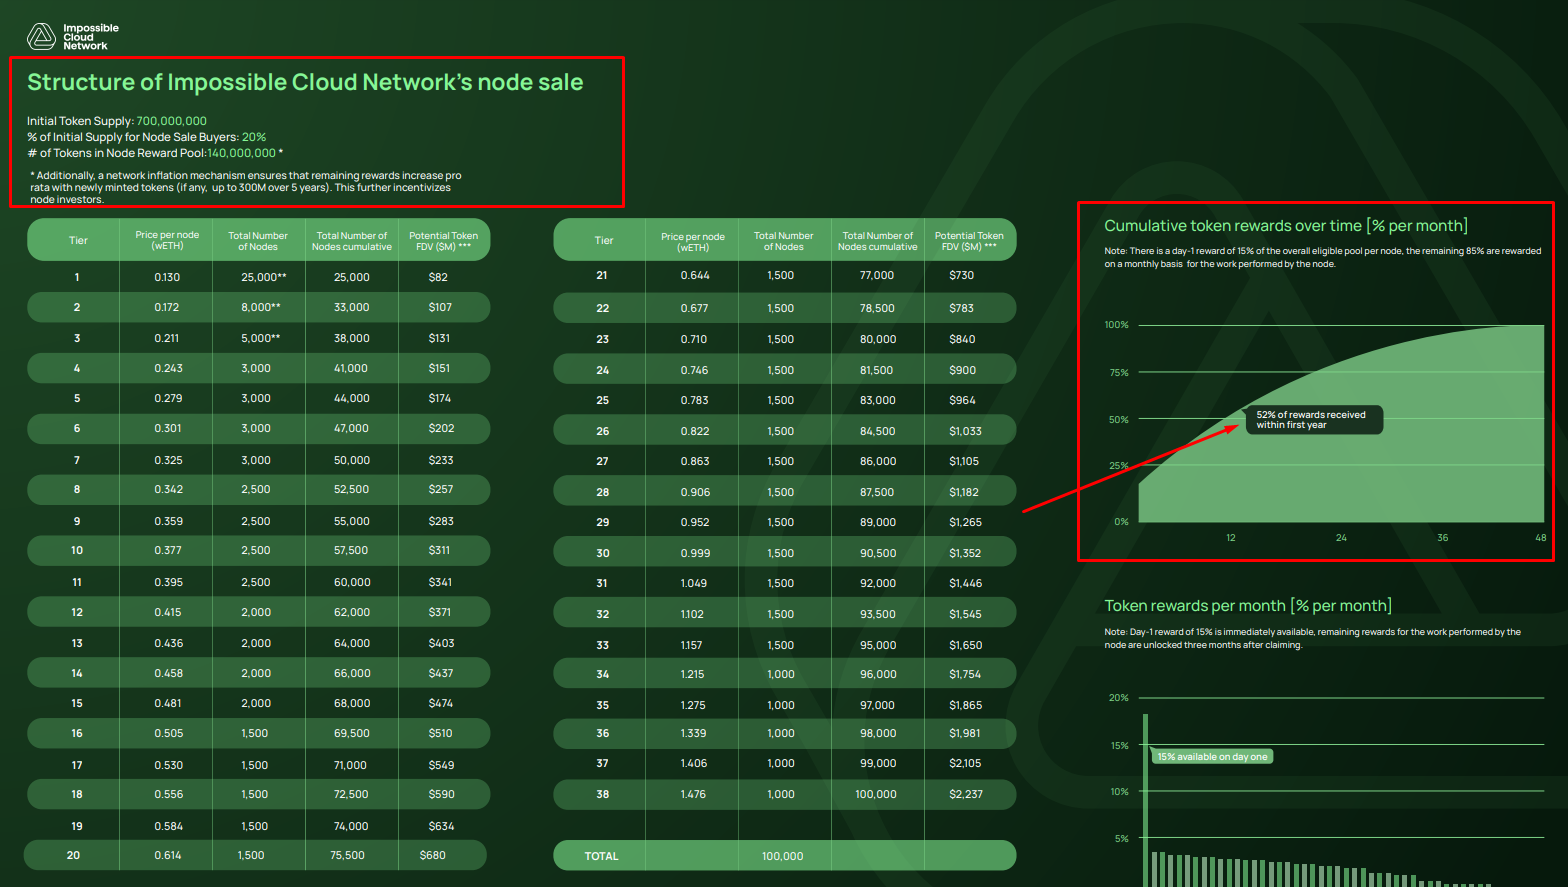Click the $840 FDV value
This screenshot has width=1568, height=887.
[962, 339]
